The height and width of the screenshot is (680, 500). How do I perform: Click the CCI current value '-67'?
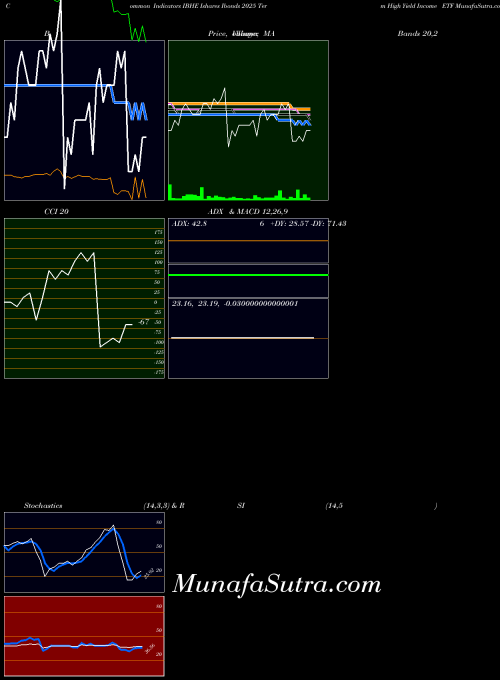(144, 322)
